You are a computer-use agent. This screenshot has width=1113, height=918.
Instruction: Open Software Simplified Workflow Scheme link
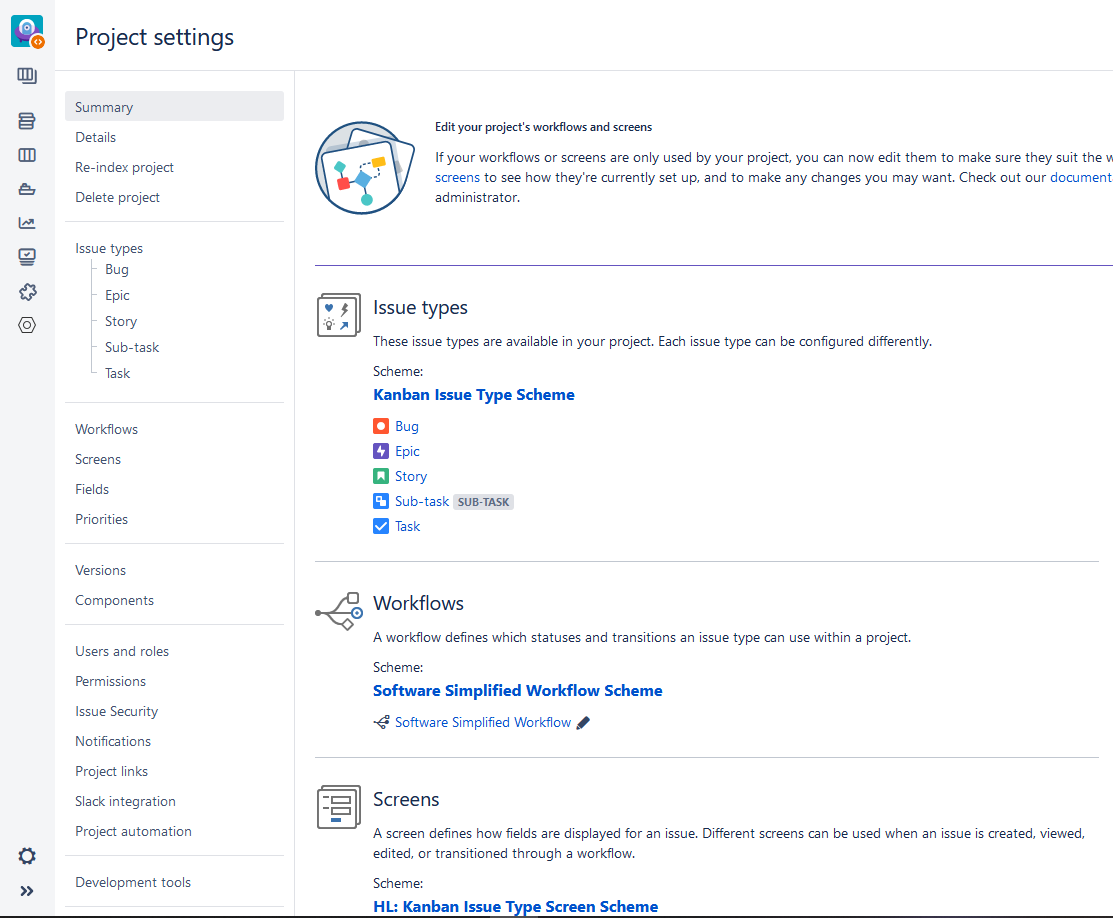pos(517,690)
